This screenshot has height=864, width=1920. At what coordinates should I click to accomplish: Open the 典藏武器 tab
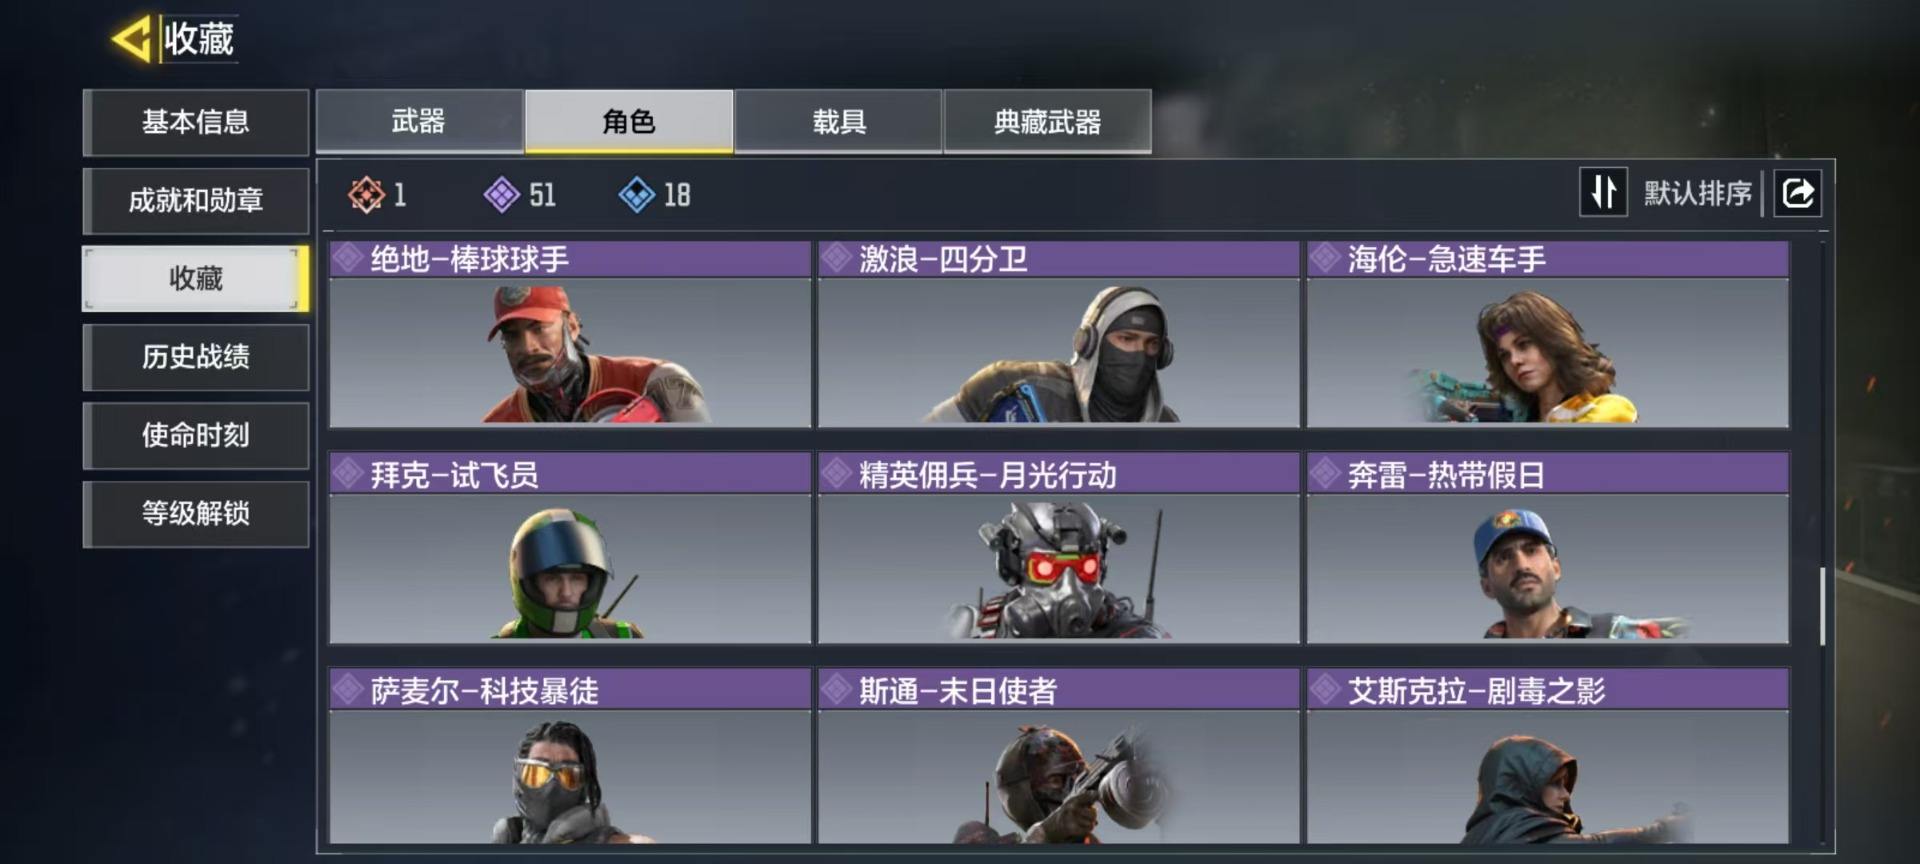pyautogui.click(x=1047, y=122)
